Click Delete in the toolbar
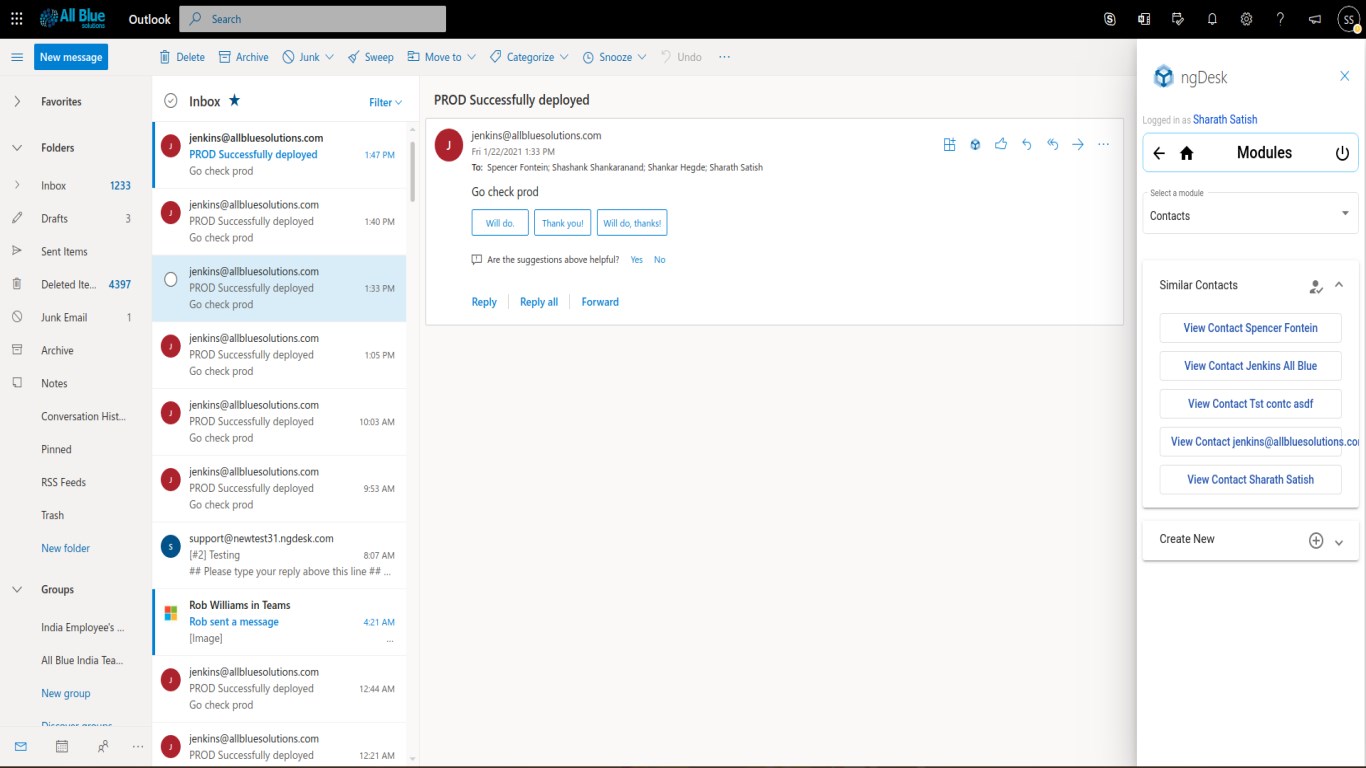This screenshot has height=768, width=1366. click(182, 57)
